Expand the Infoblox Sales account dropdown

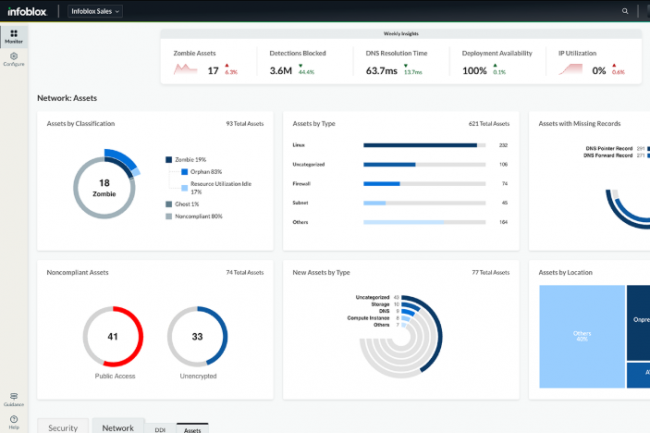pyautogui.click(x=96, y=11)
